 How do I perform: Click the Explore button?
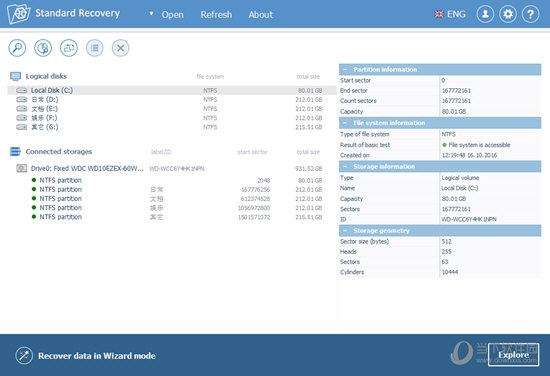click(514, 355)
